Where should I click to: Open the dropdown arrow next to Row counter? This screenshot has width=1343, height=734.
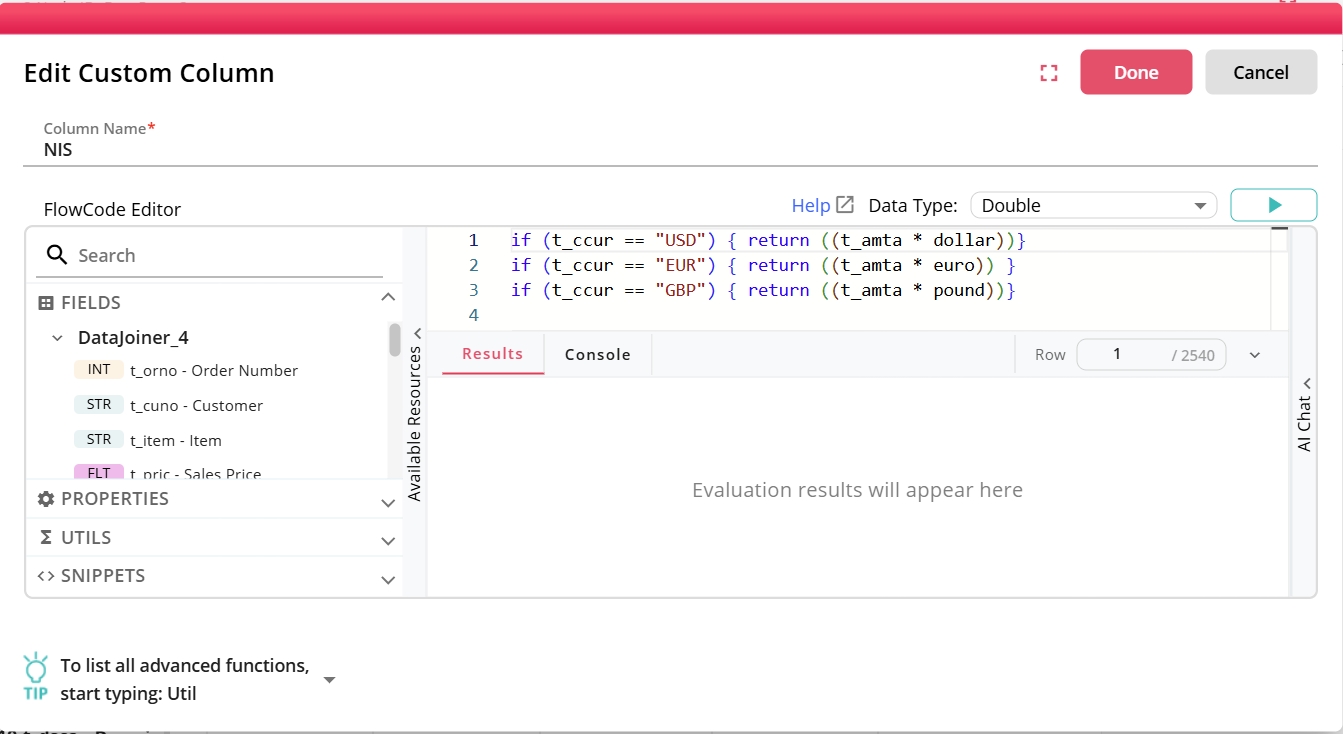1255,355
